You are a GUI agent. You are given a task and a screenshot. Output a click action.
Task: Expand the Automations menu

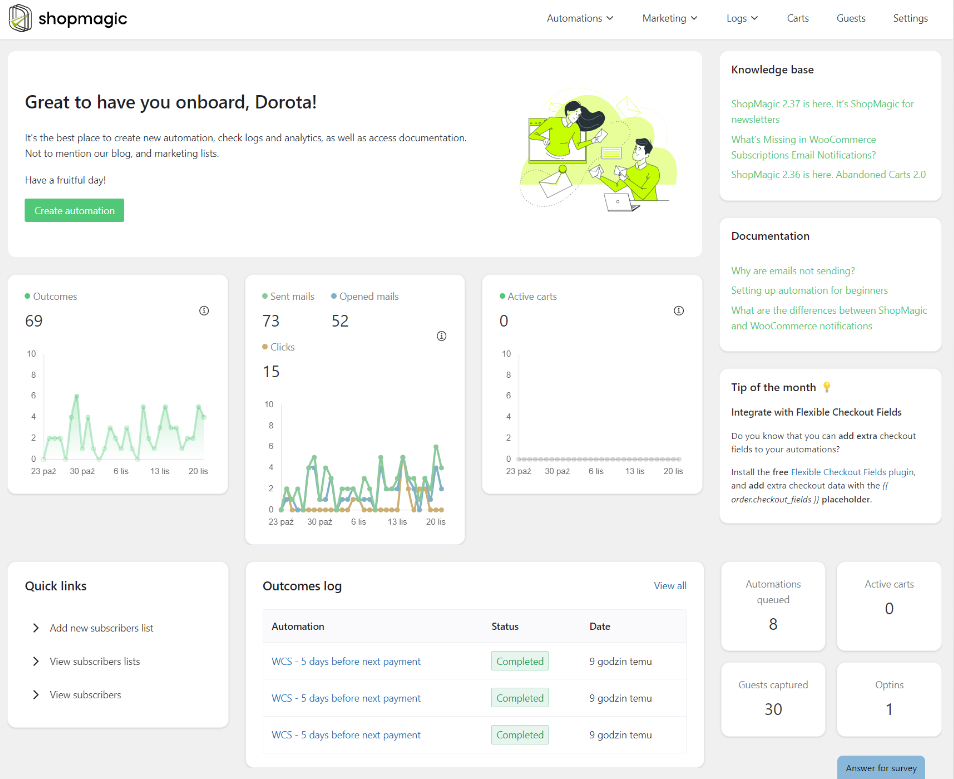click(580, 18)
